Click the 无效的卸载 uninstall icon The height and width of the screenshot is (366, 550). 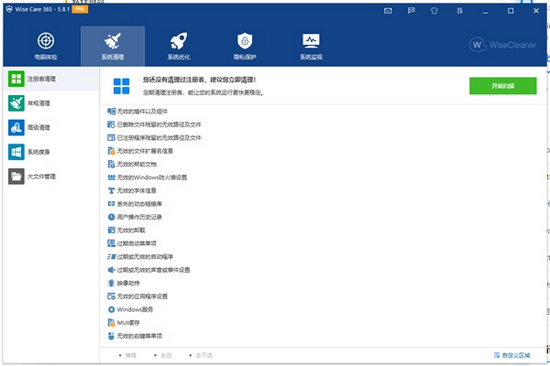pos(111,230)
